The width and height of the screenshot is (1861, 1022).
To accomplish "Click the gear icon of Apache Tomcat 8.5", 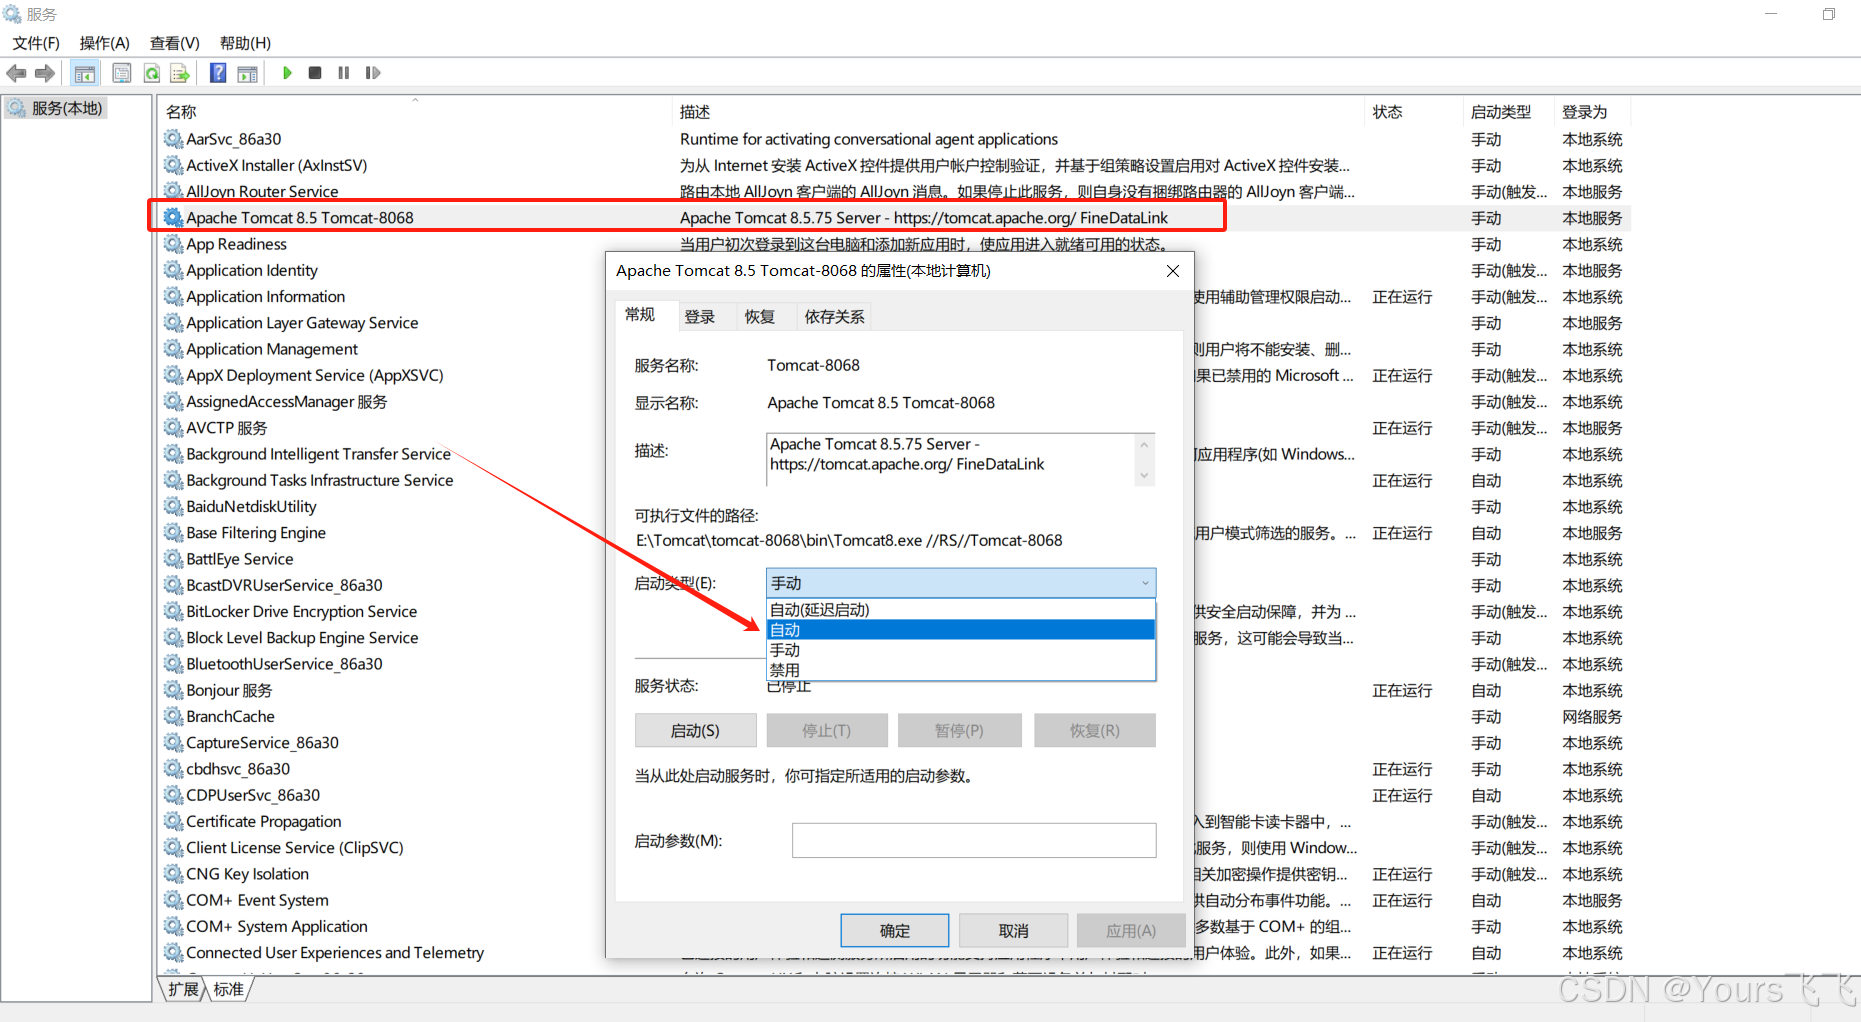I will point(174,218).
